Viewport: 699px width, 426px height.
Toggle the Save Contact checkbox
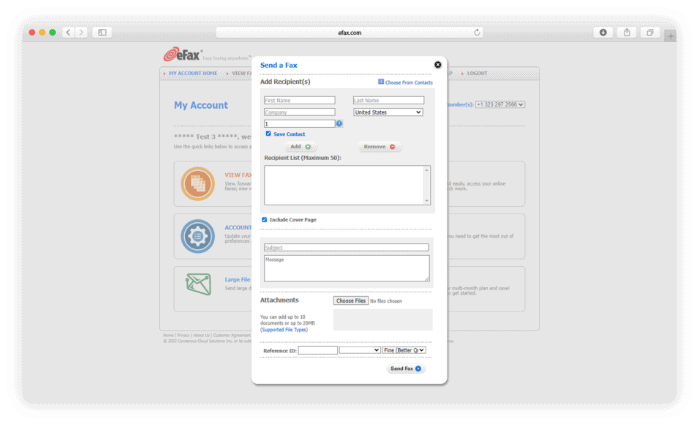click(x=268, y=134)
